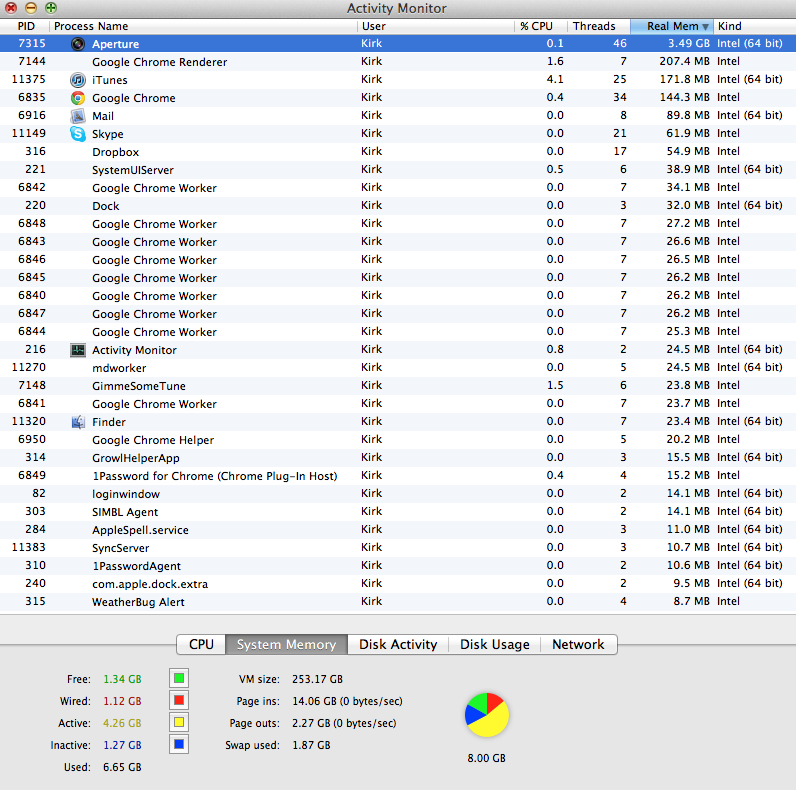Screen dimensions: 796x790
Task: Select the mdworker process row
Action: pyautogui.click(x=398, y=368)
